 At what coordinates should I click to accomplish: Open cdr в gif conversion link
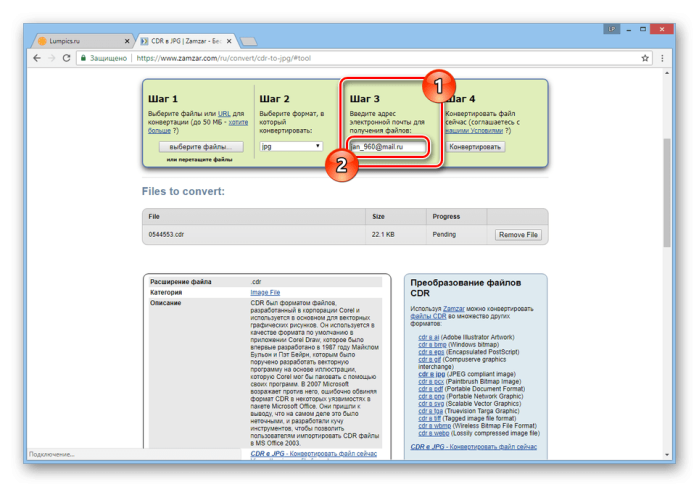[429, 359]
